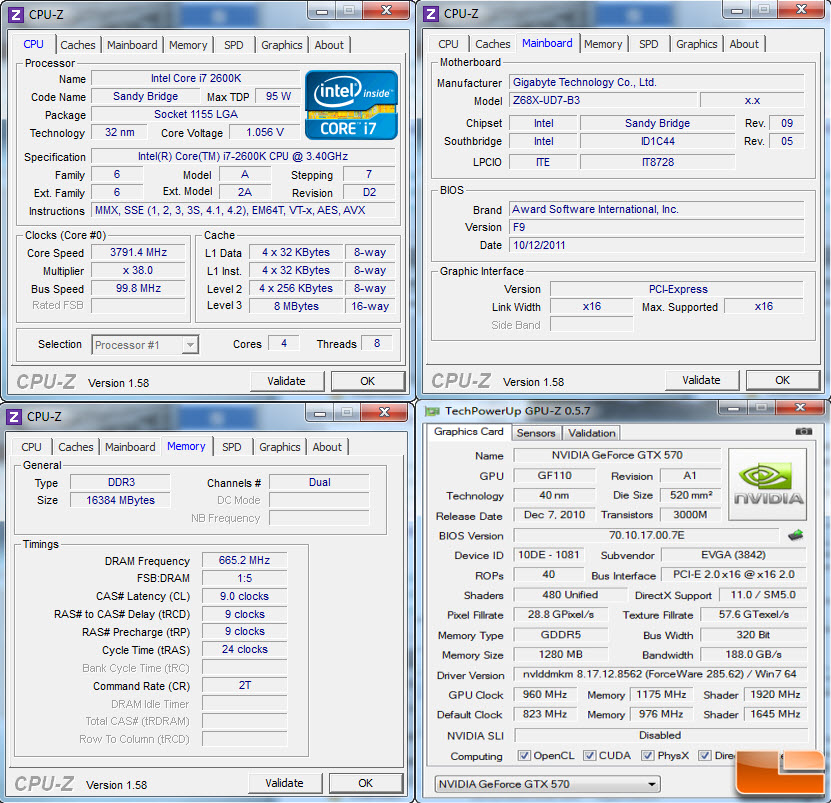The width and height of the screenshot is (831, 803).
Task: Select the Graphics tab in the CPU-Z memory timings window
Action: 279,447
